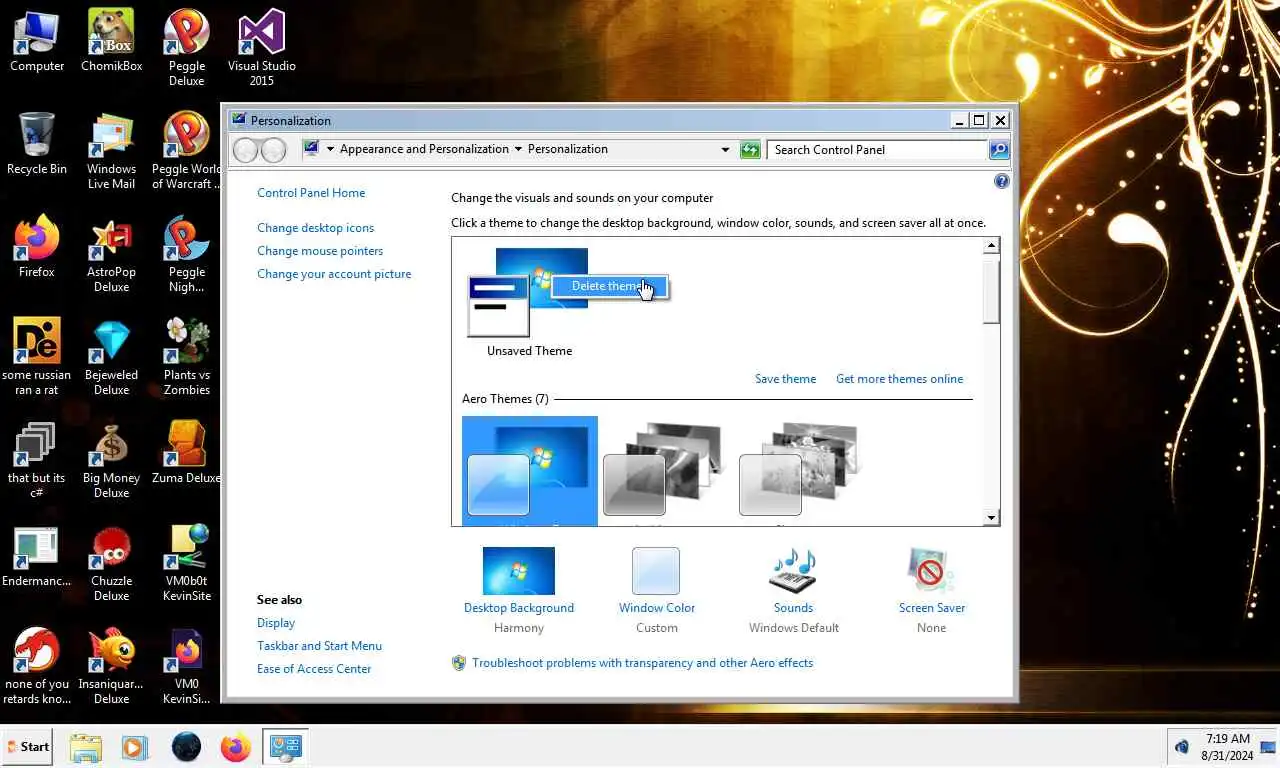The image size is (1280, 768).
Task: Select AstroPop Deluxe desktop icon
Action: coord(111,254)
